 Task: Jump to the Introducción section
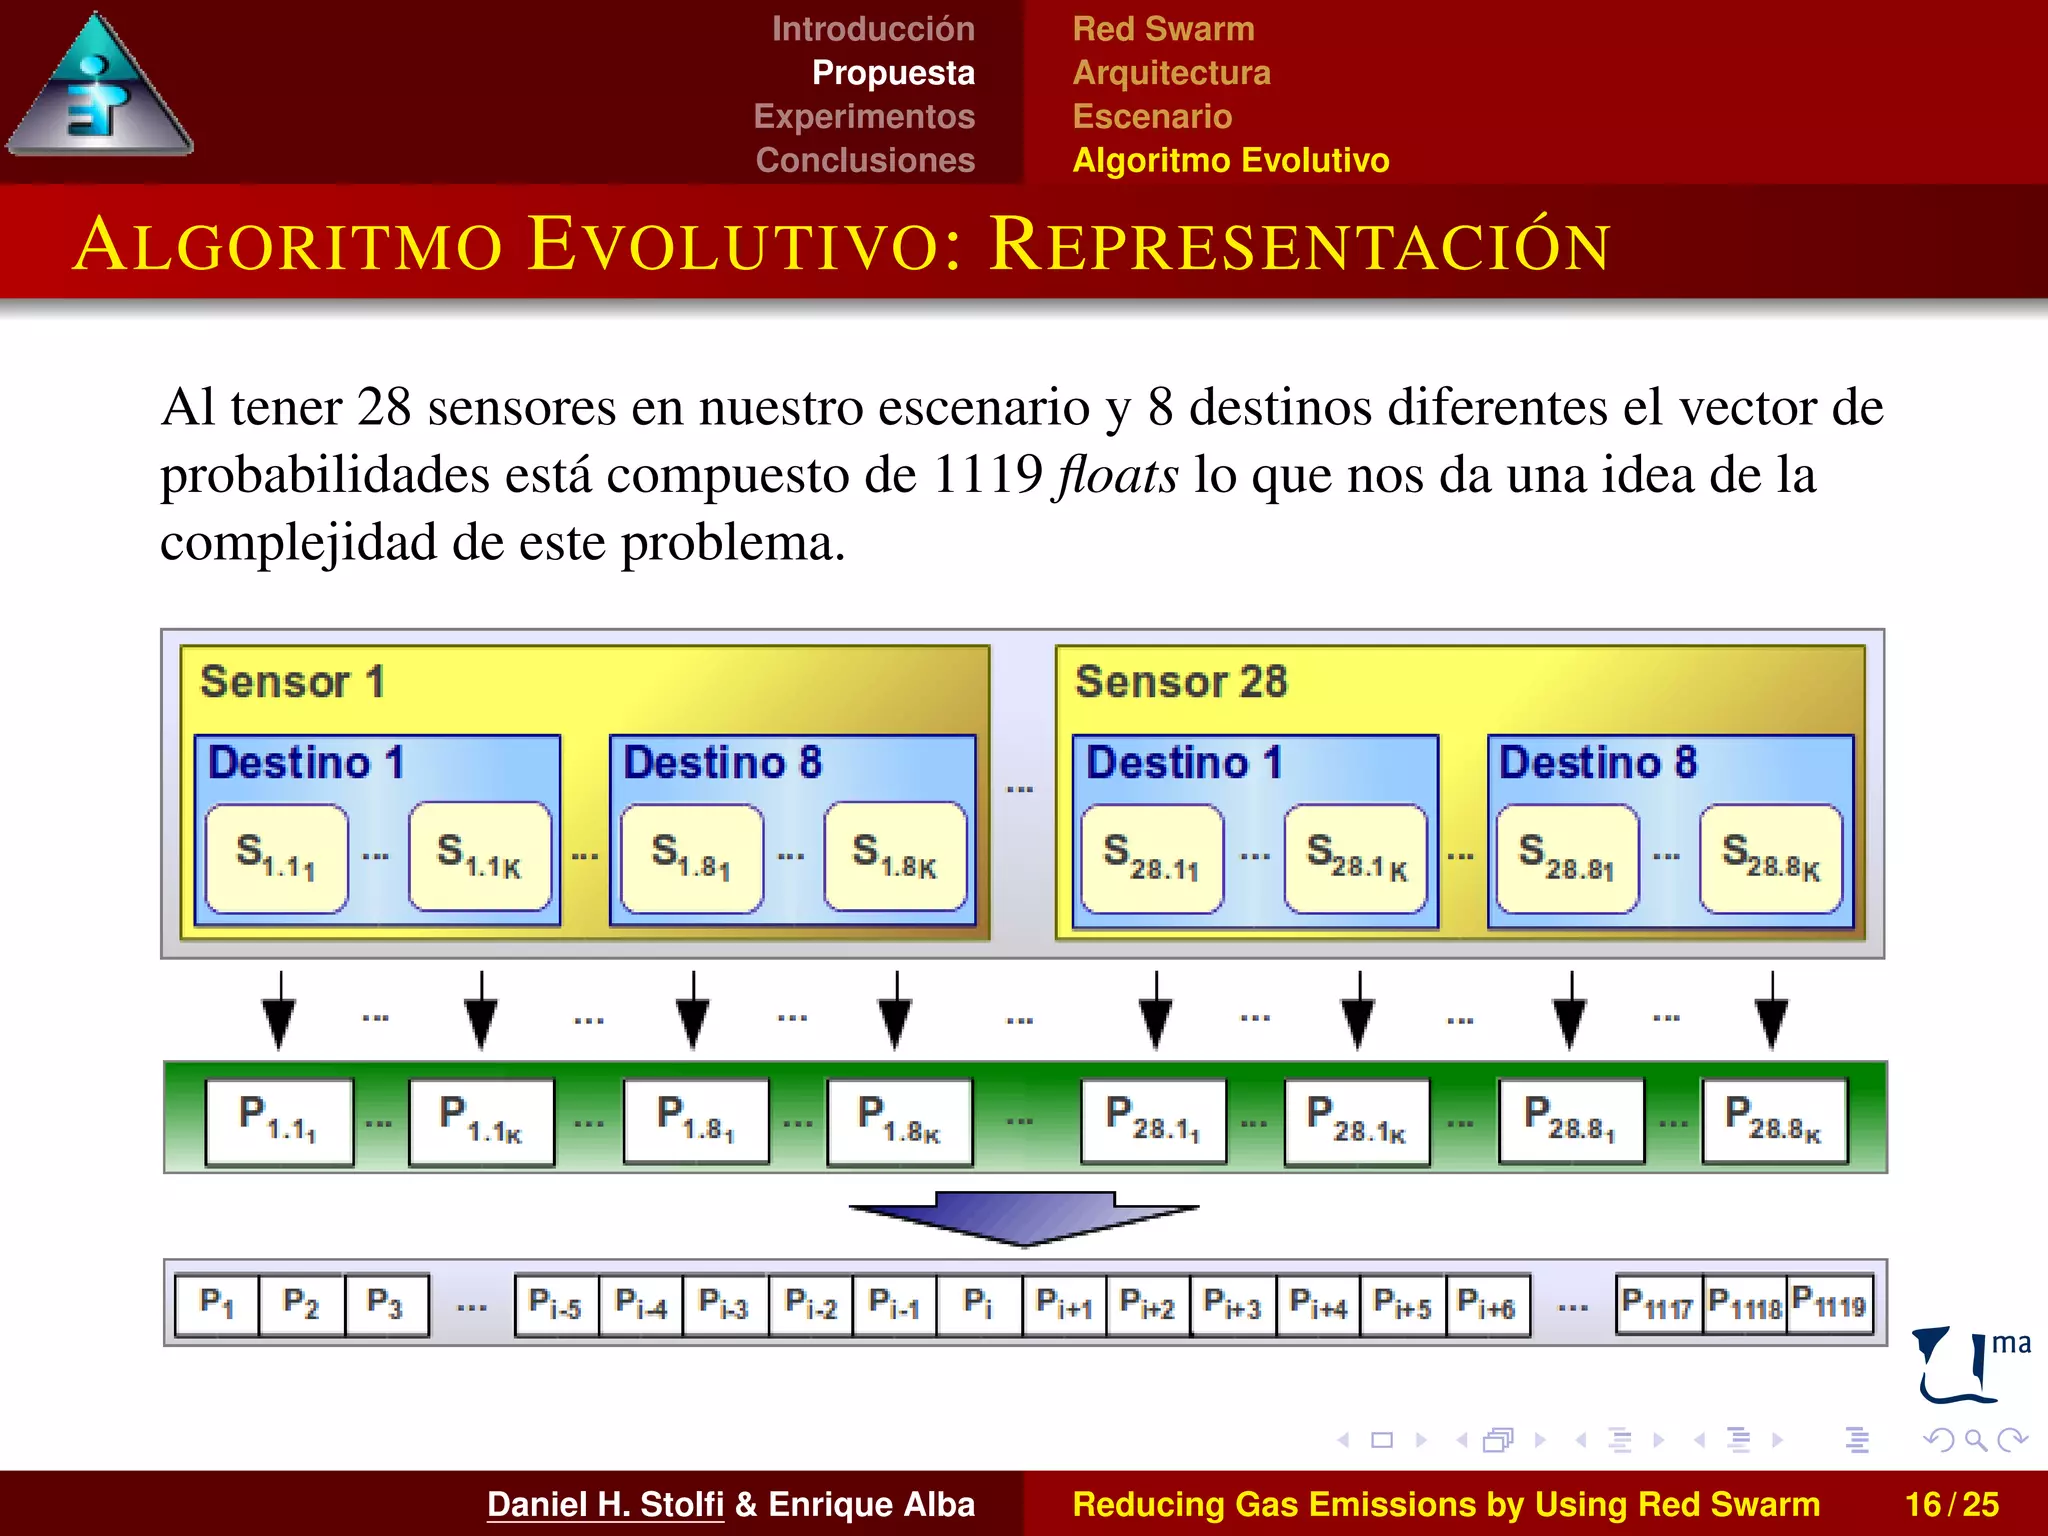873,29
